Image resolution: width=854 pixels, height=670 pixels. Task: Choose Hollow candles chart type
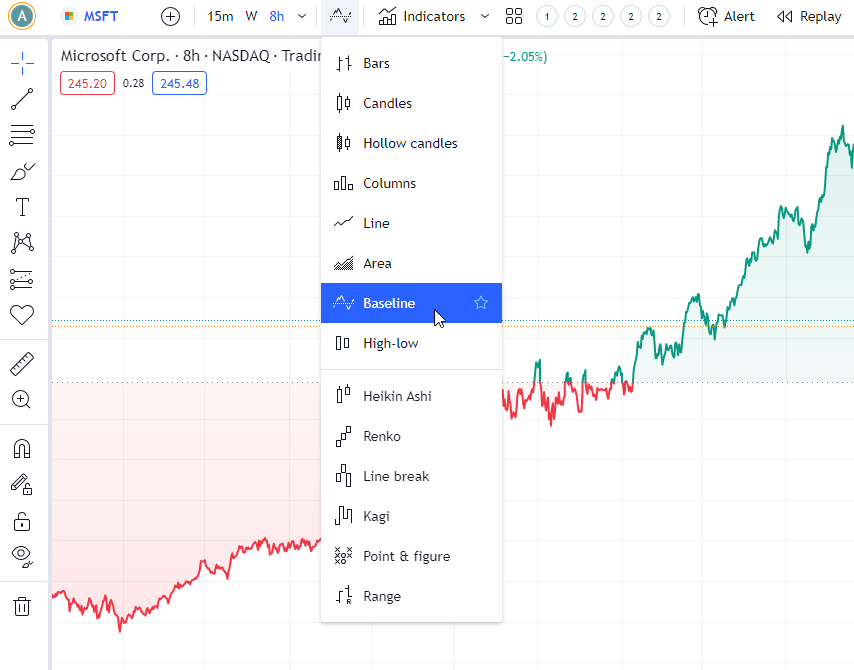point(411,143)
